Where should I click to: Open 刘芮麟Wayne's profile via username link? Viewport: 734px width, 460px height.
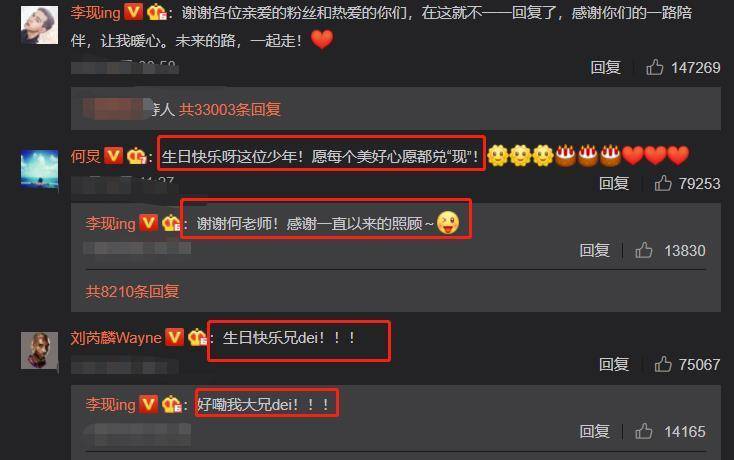(116, 337)
